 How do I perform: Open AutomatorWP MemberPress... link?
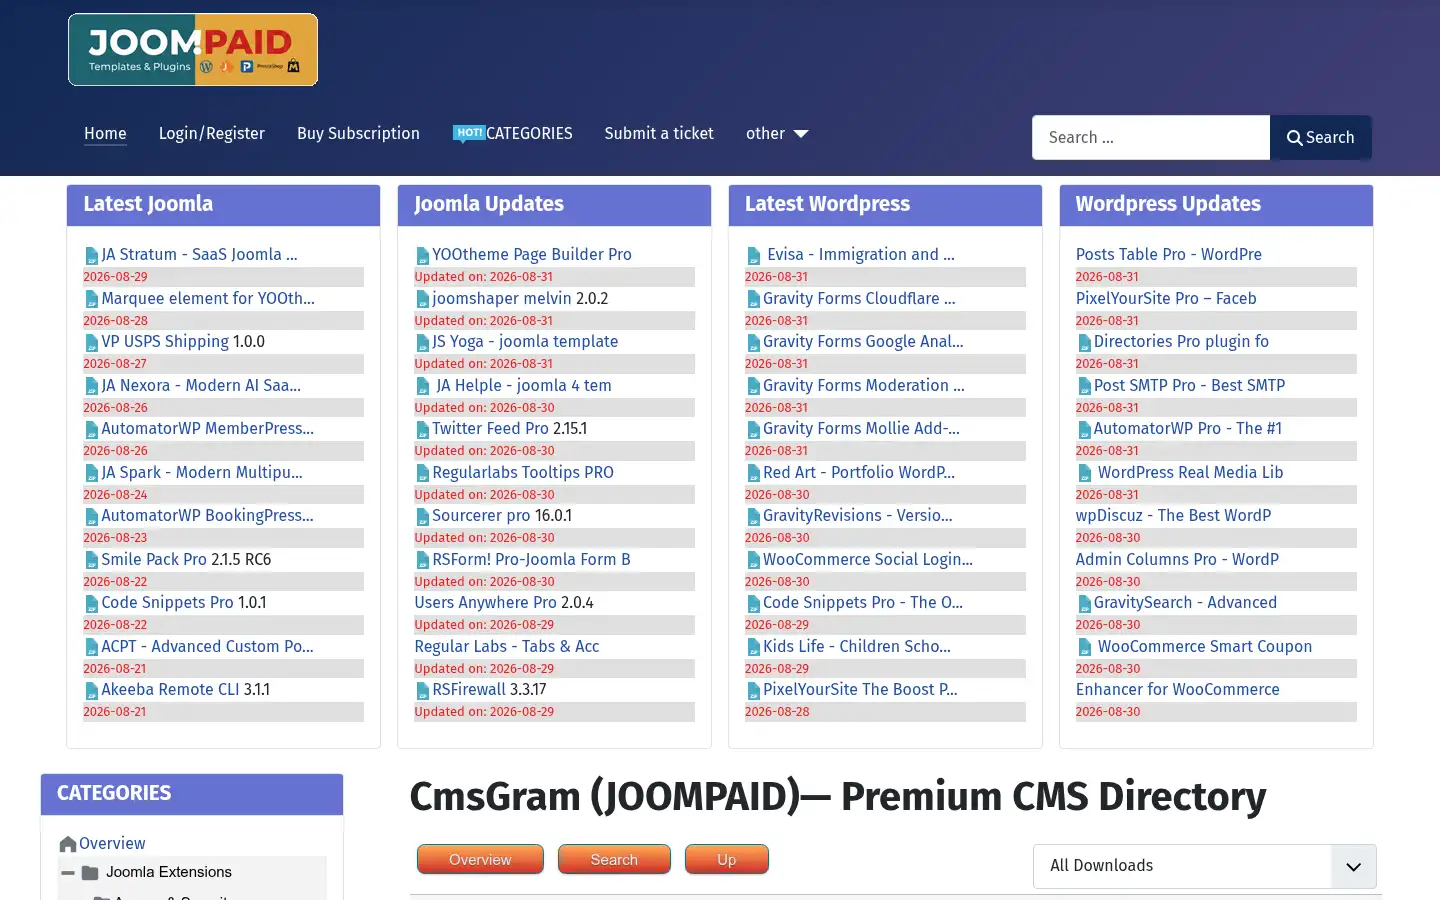click(207, 428)
